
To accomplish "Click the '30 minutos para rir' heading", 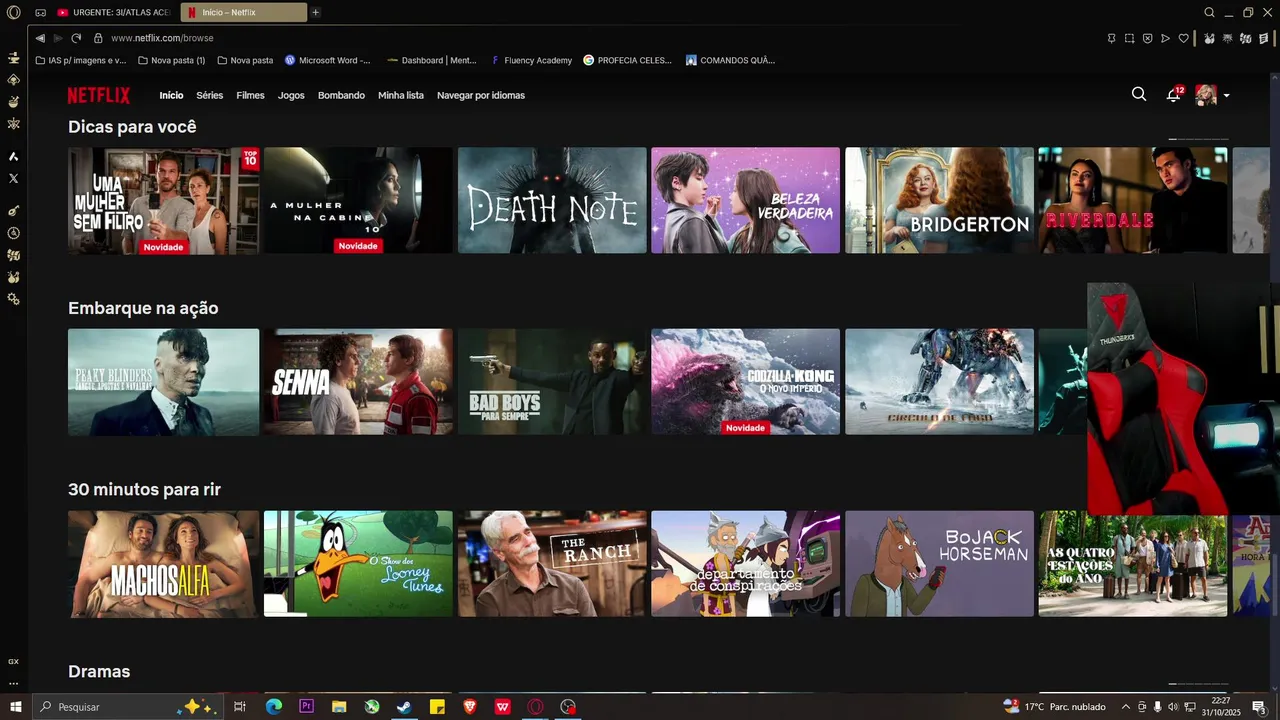I will pos(144,490).
